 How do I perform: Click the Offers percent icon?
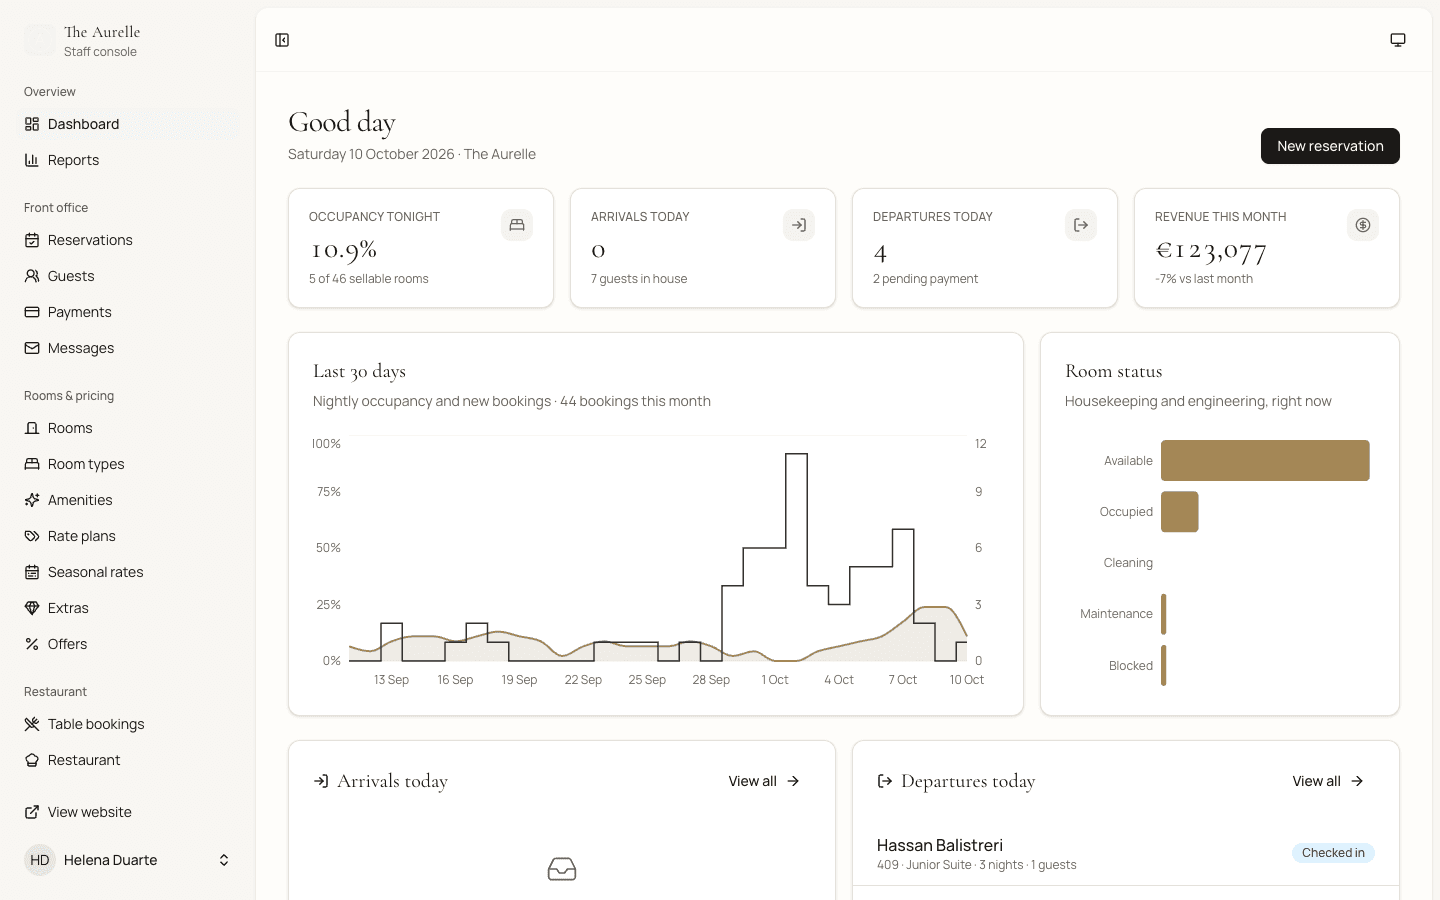point(32,644)
